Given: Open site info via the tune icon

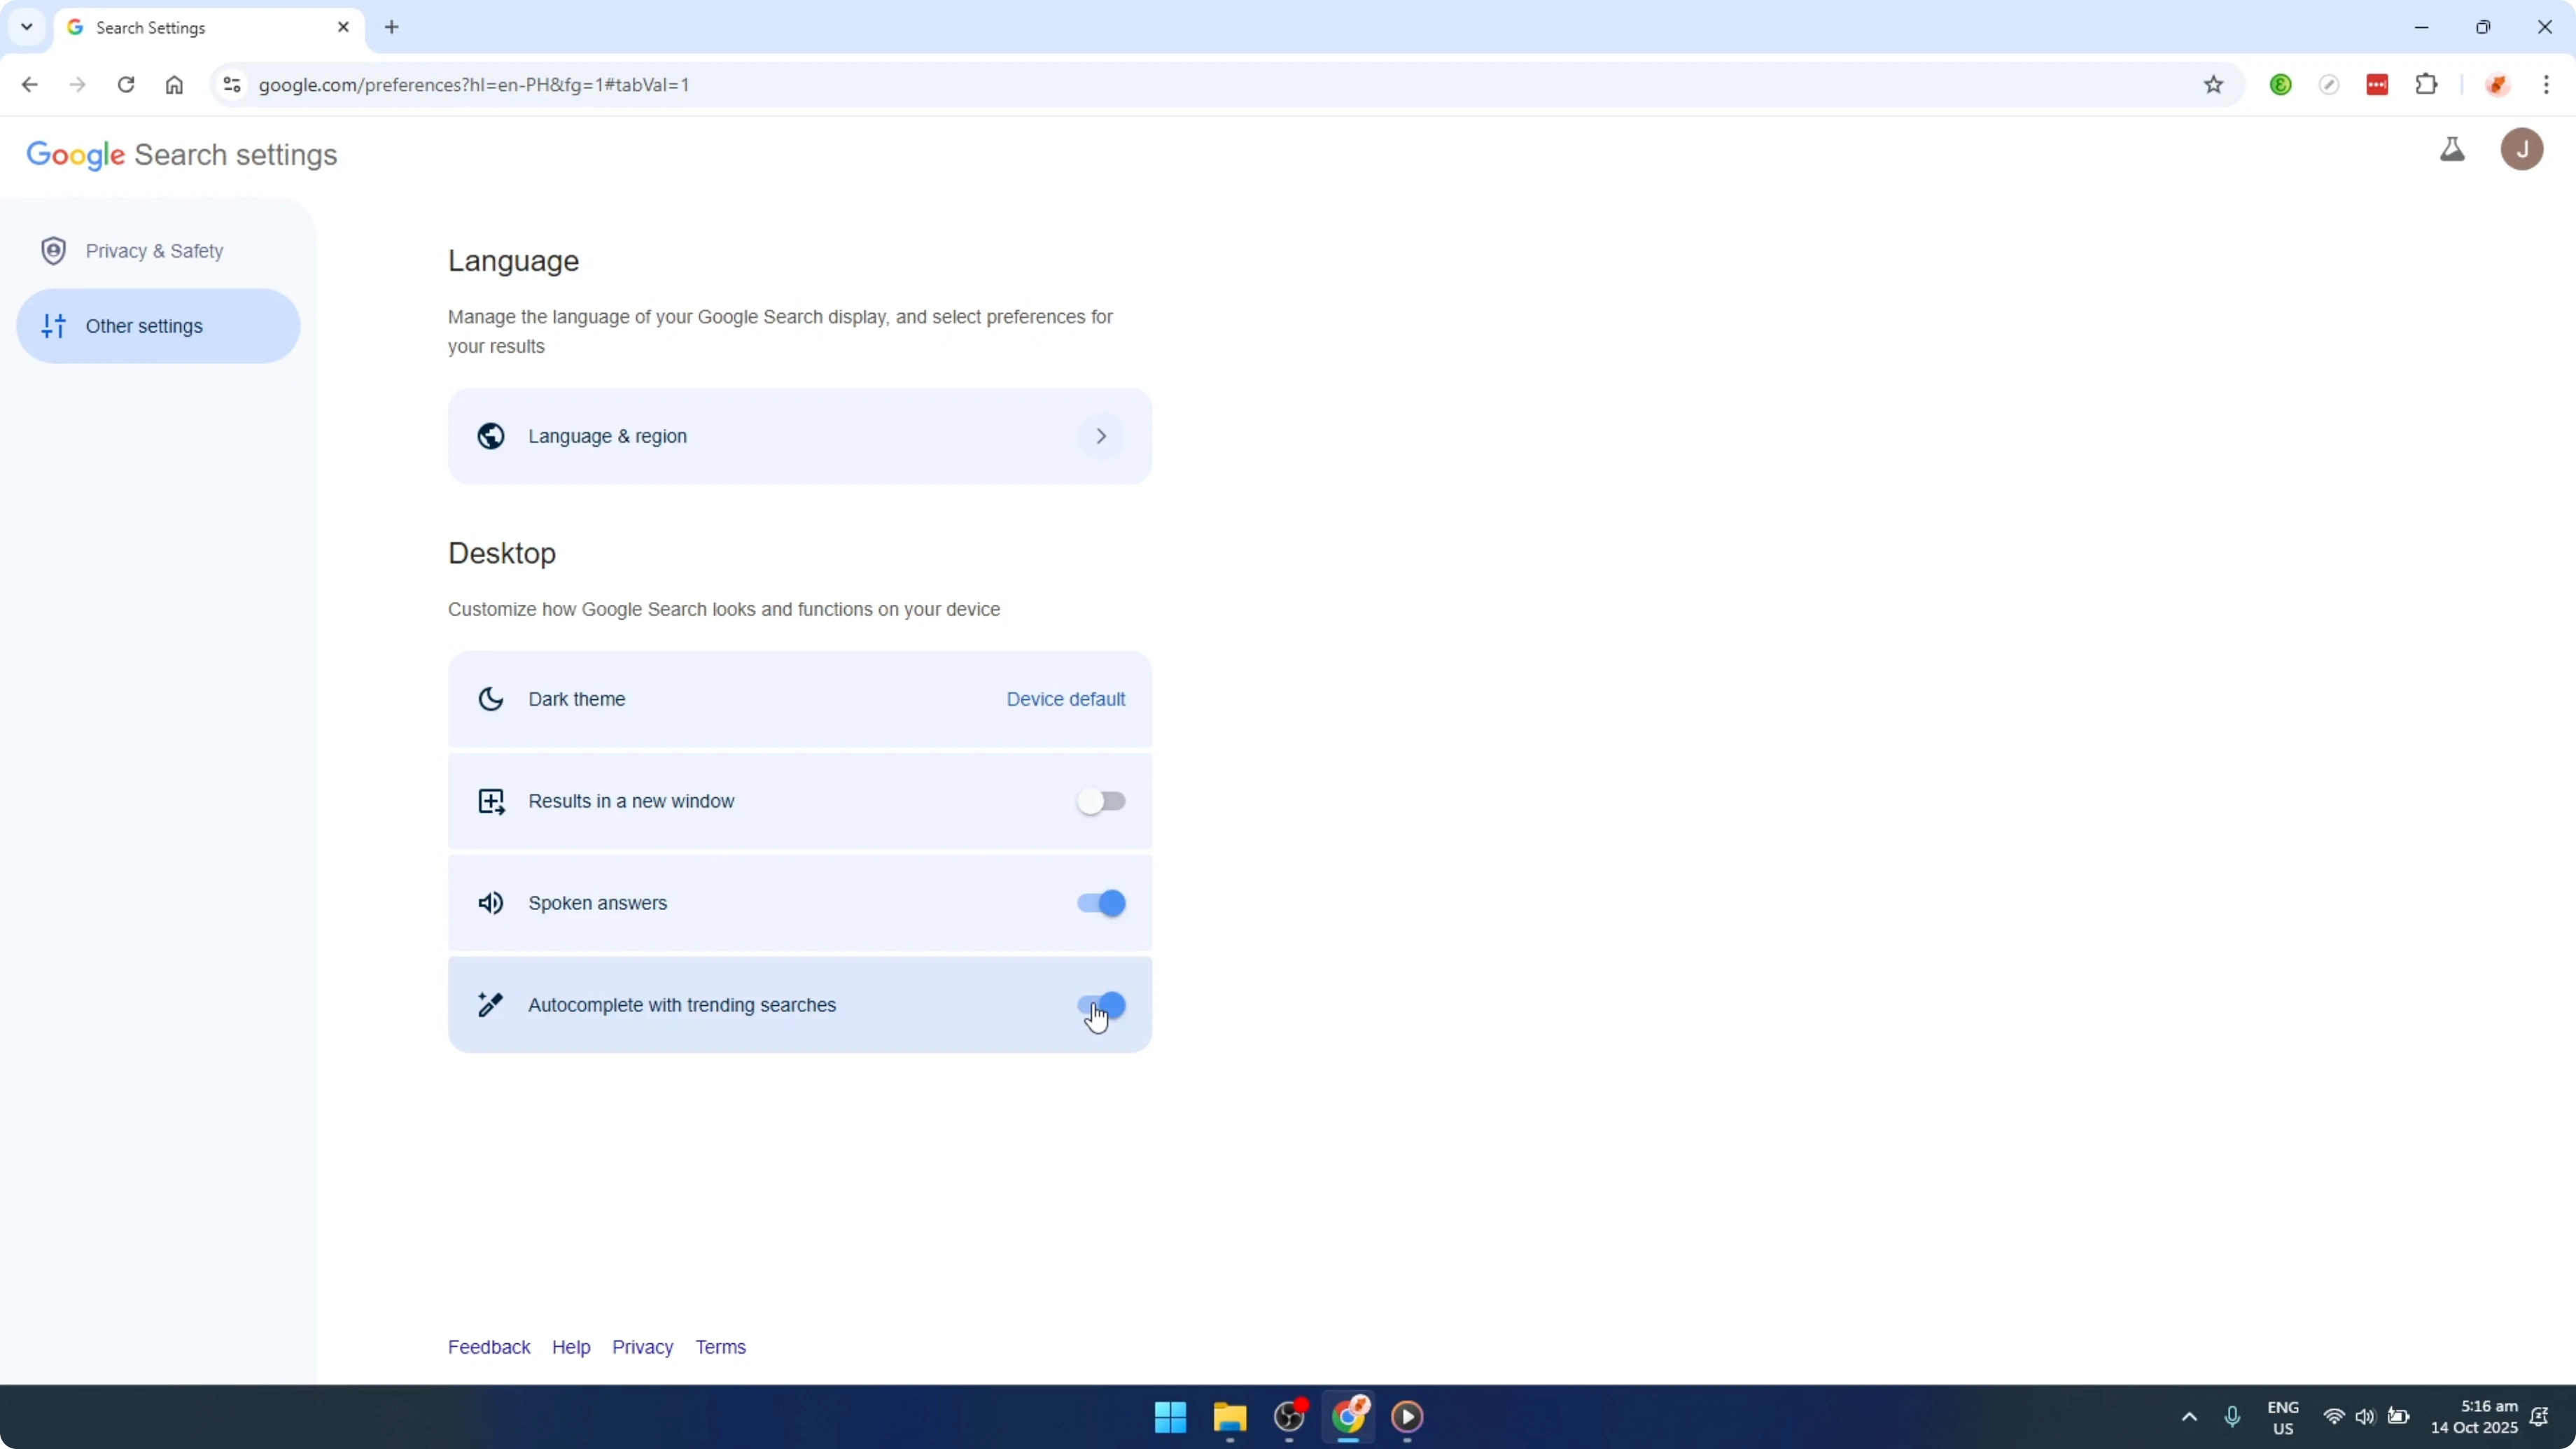Looking at the screenshot, I should 231,85.
